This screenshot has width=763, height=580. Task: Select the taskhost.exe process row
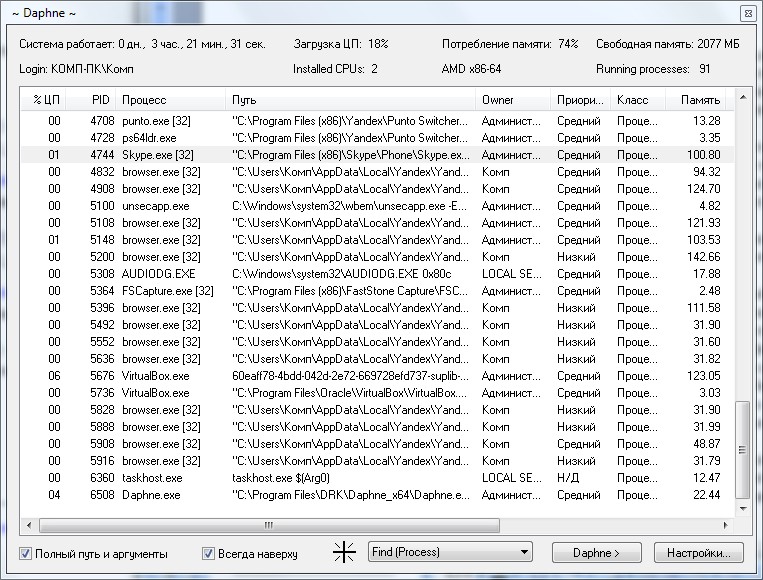[x=377, y=478]
